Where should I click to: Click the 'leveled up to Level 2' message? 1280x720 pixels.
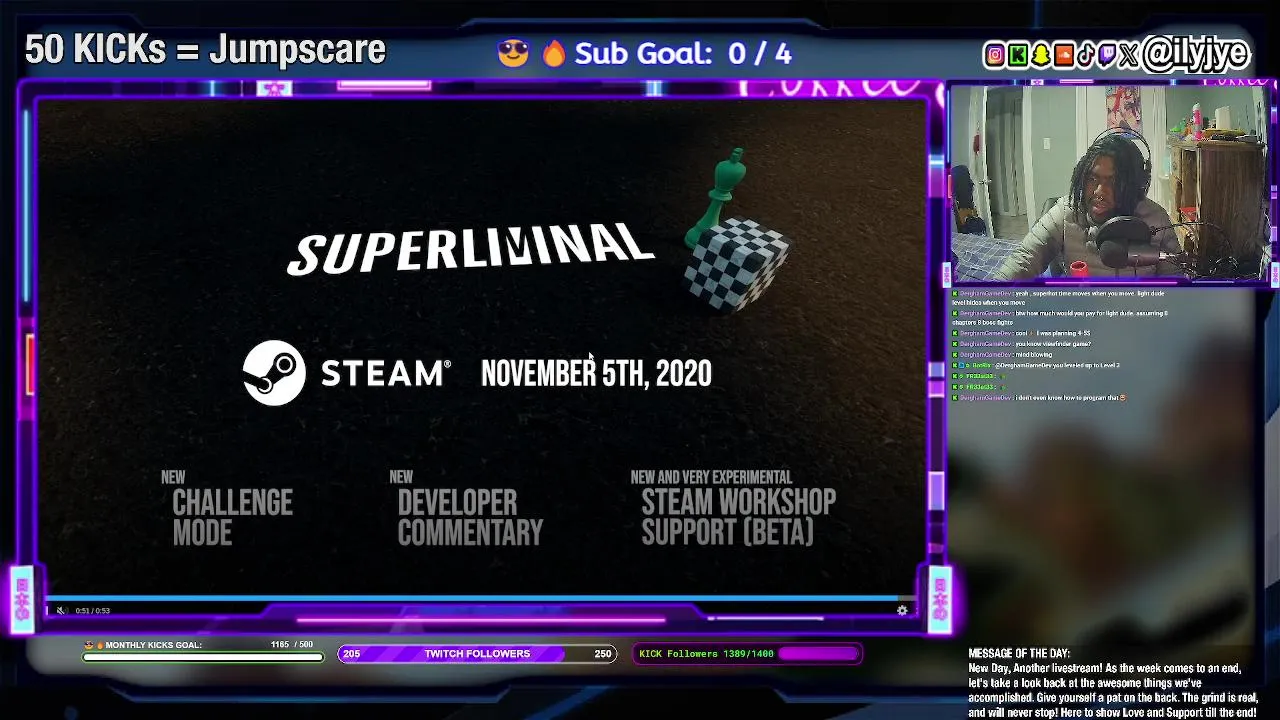click(1036, 366)
